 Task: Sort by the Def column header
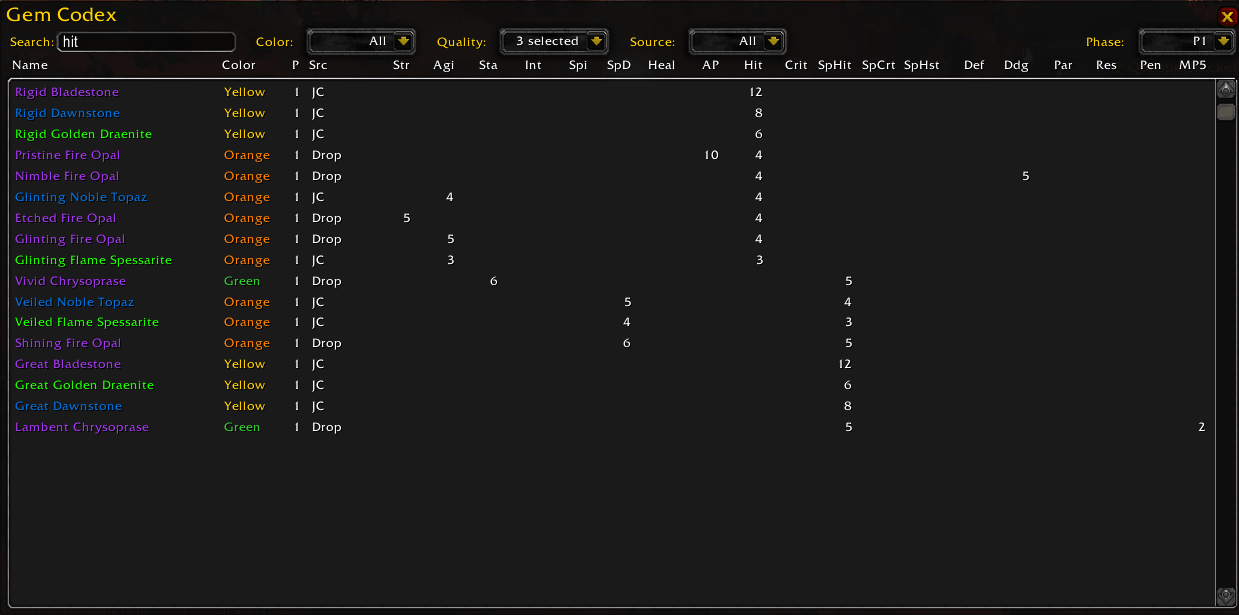(974, 65)
